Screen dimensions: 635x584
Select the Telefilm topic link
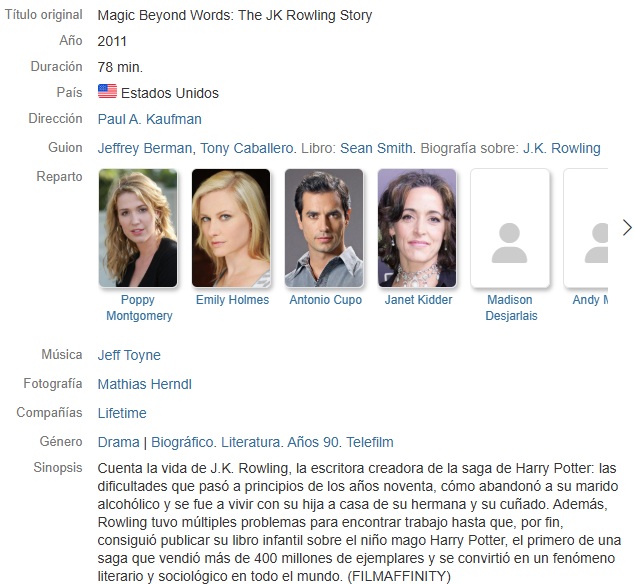(x=370, y=442)
